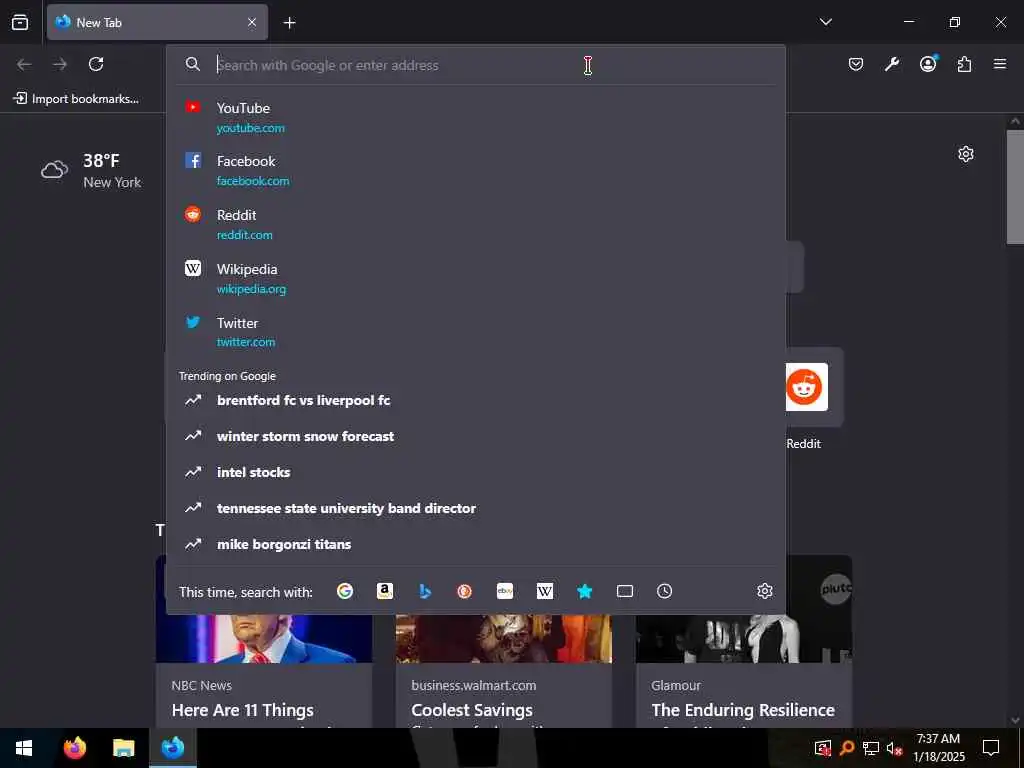Expand the list all tabs chevron
This screenshot has width=1024, height=768.
(x=825, y=22)
